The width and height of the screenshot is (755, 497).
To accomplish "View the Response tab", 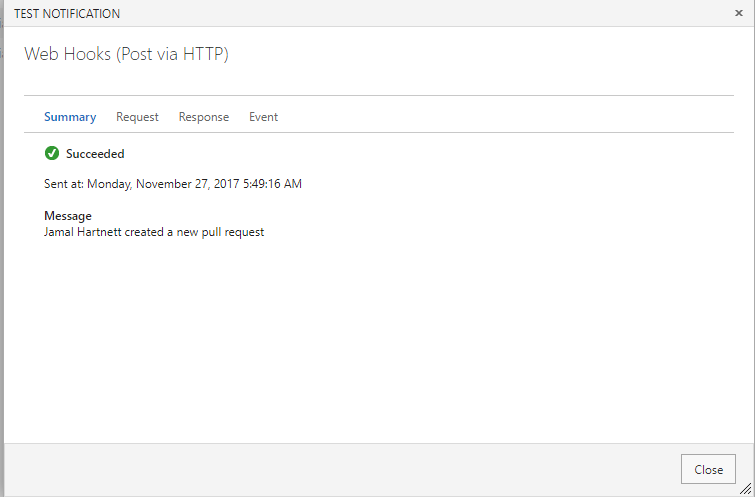I will pyautogui.click(x=204, y=117).
